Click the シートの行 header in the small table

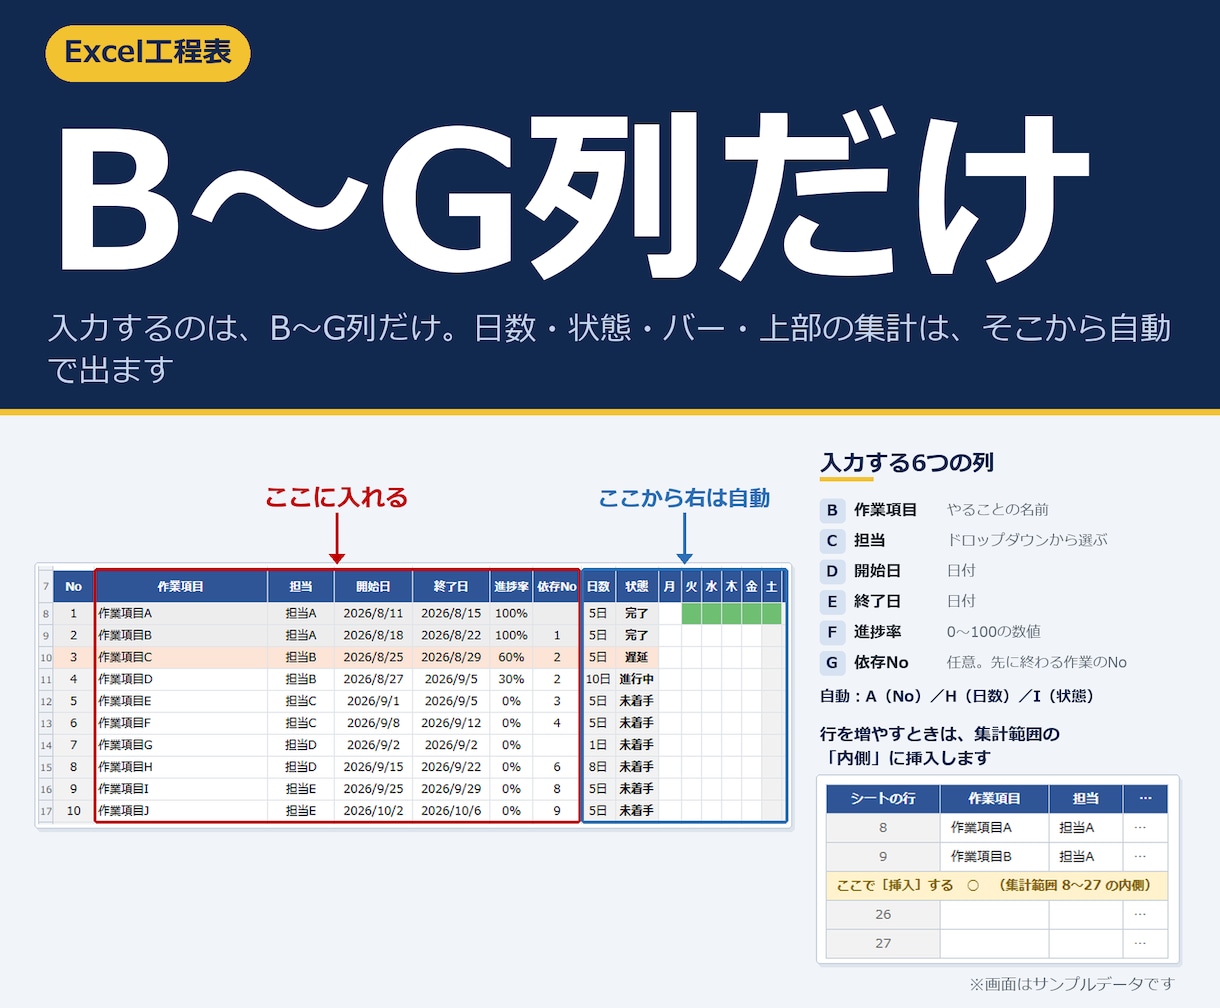(883, 798)
